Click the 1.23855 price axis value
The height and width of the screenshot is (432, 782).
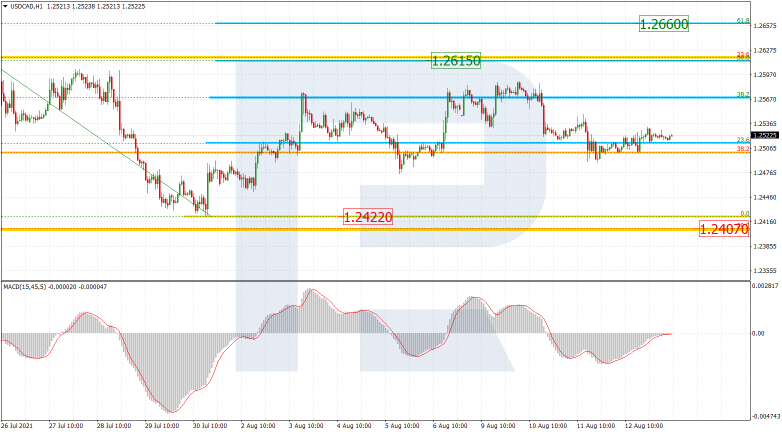pos(765,246)
